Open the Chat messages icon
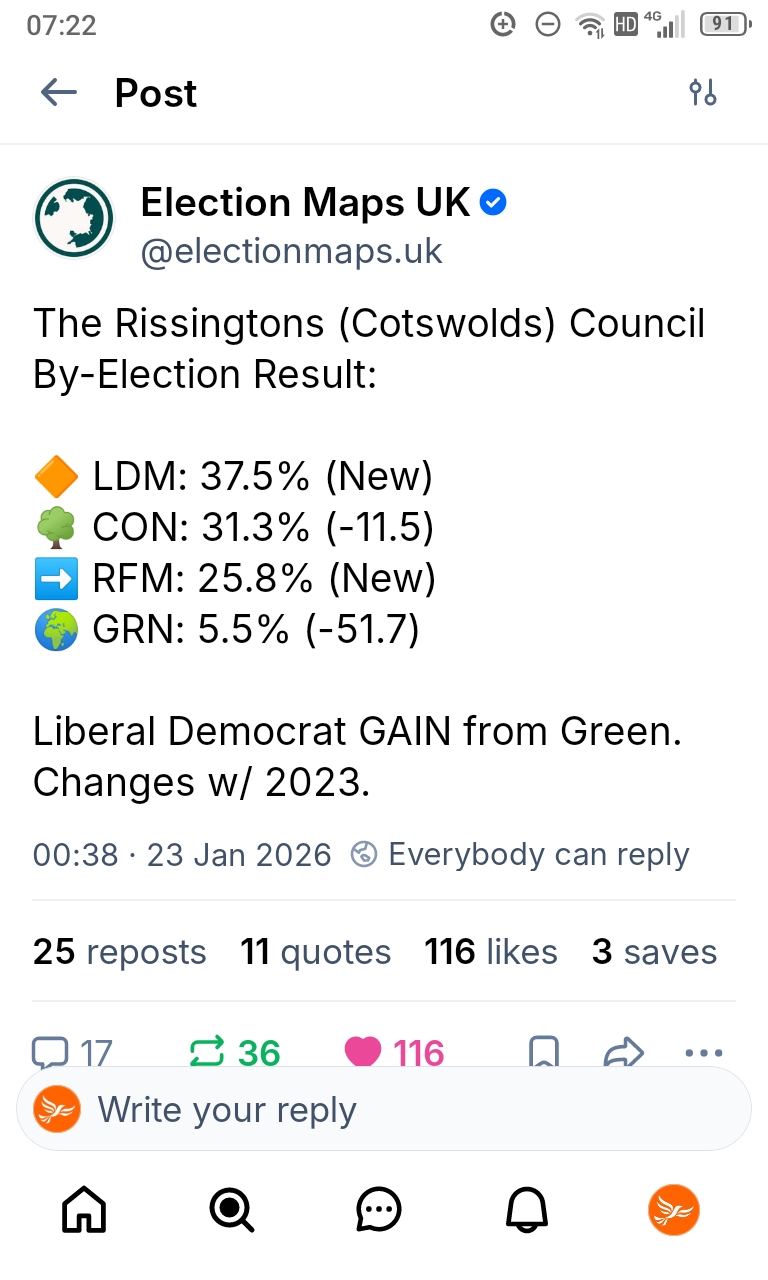The height and width of the screenshot is (1280, 768). (x=379, y=1211)
